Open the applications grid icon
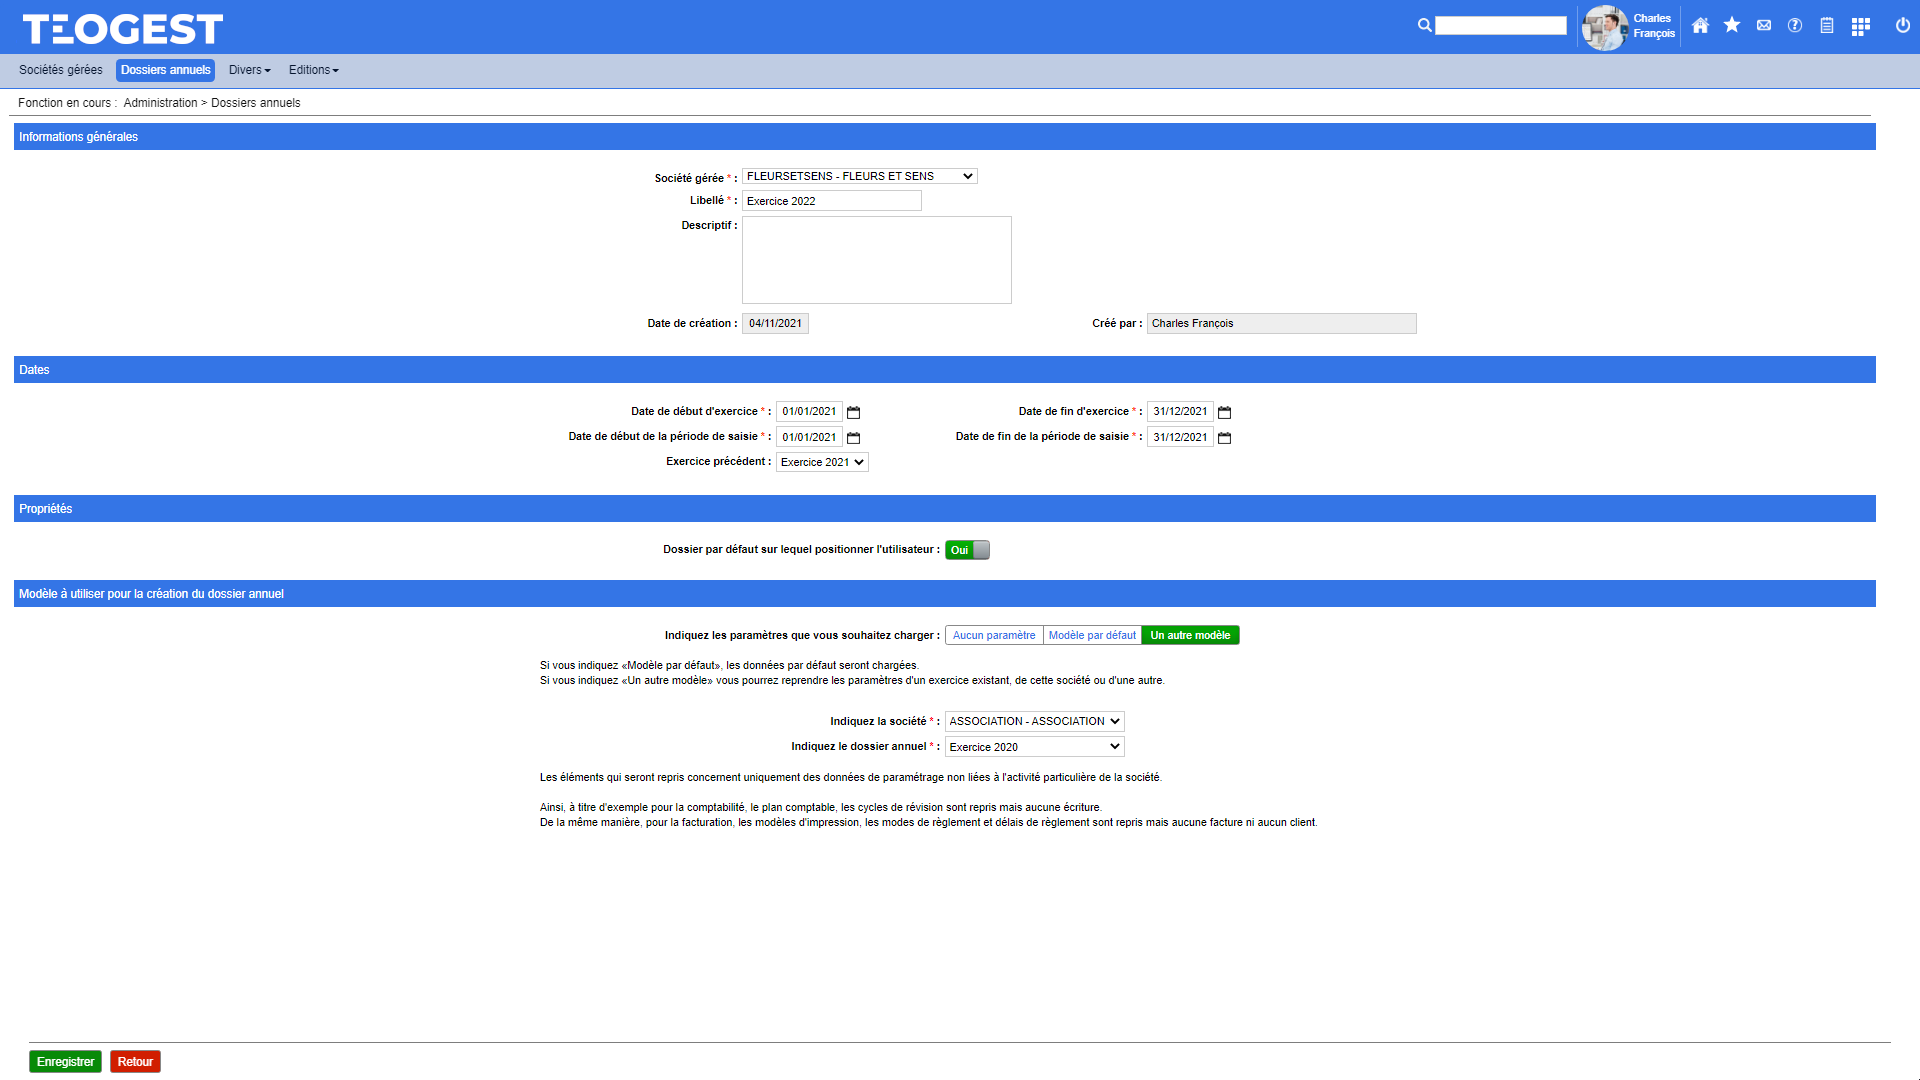1920x1080 pixels. click(x=1860, y=27)
